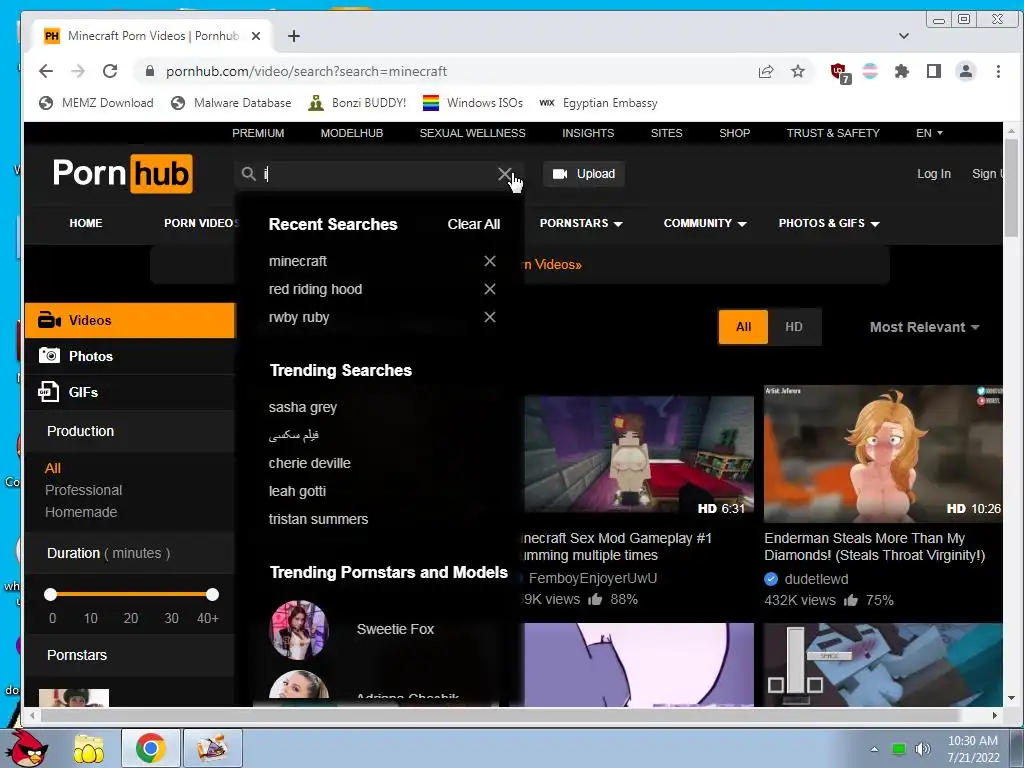Share this page using the address bar icon

point(765,71)
